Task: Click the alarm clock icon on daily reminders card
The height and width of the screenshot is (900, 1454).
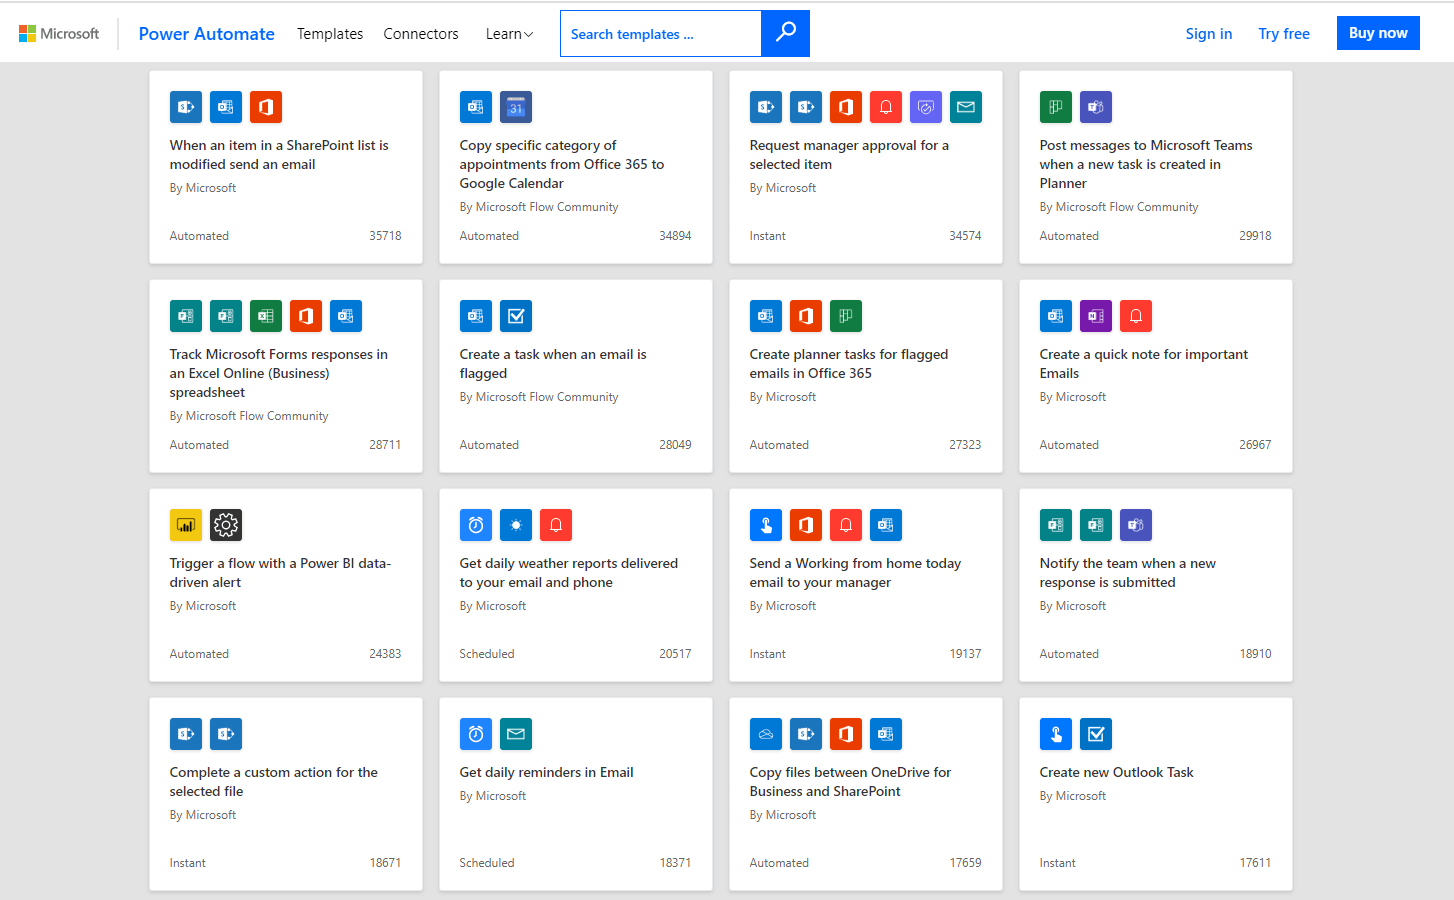Action: [x=476, y=734]
